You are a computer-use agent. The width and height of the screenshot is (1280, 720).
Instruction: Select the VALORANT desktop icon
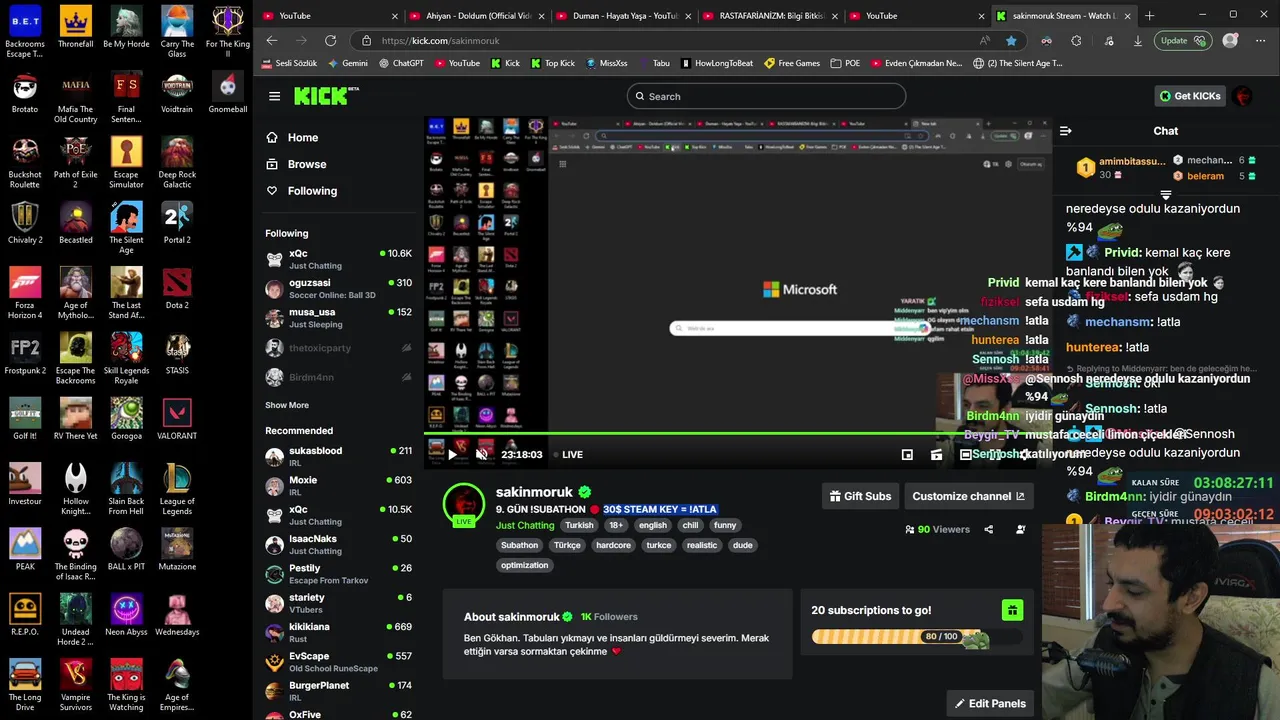(177, 419)
